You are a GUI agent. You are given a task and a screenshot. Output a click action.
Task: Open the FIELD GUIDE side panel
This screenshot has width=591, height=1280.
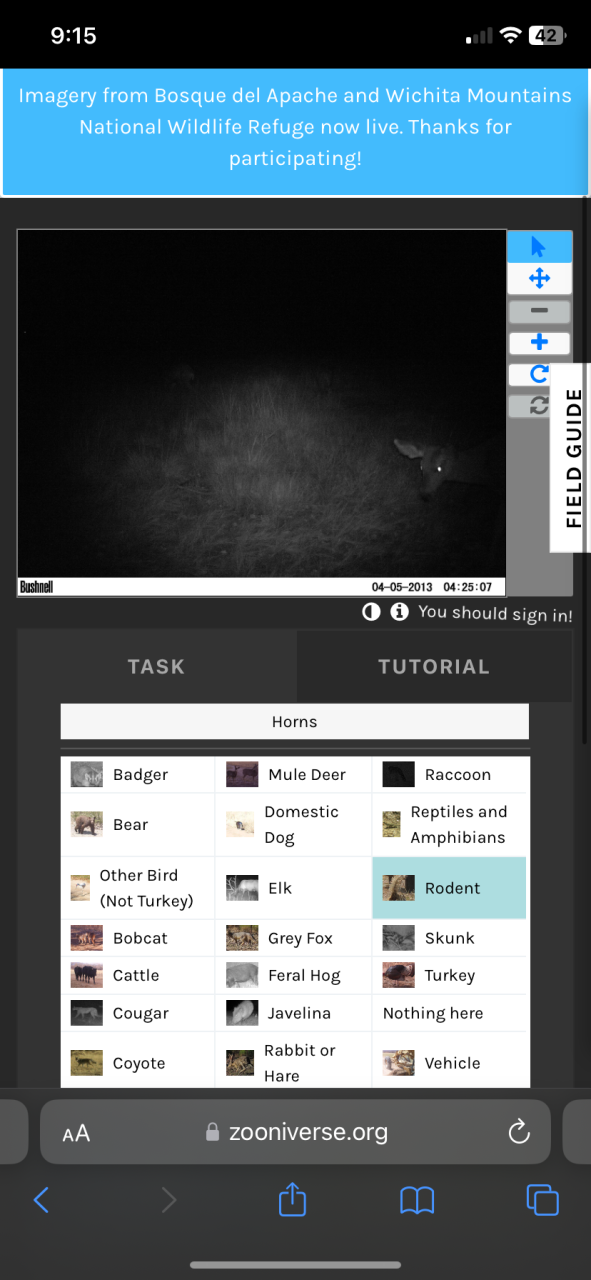click(574, 458)
